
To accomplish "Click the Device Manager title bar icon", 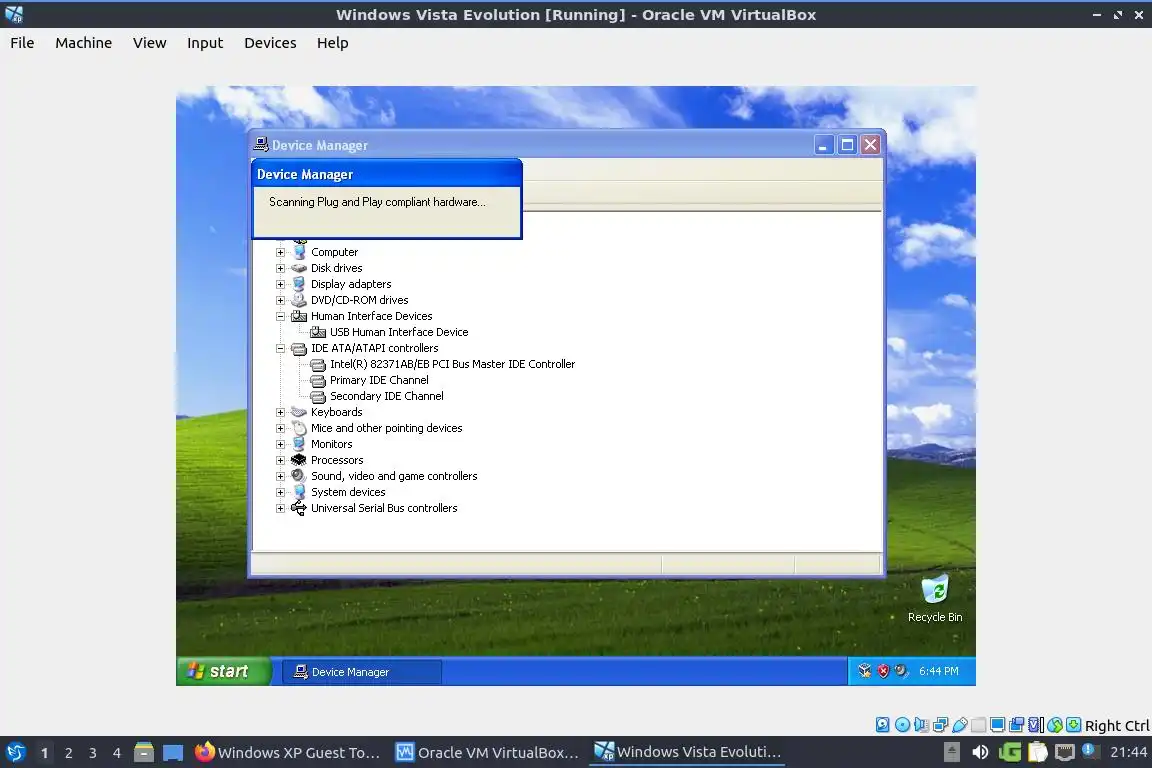I will pos(261,145).
